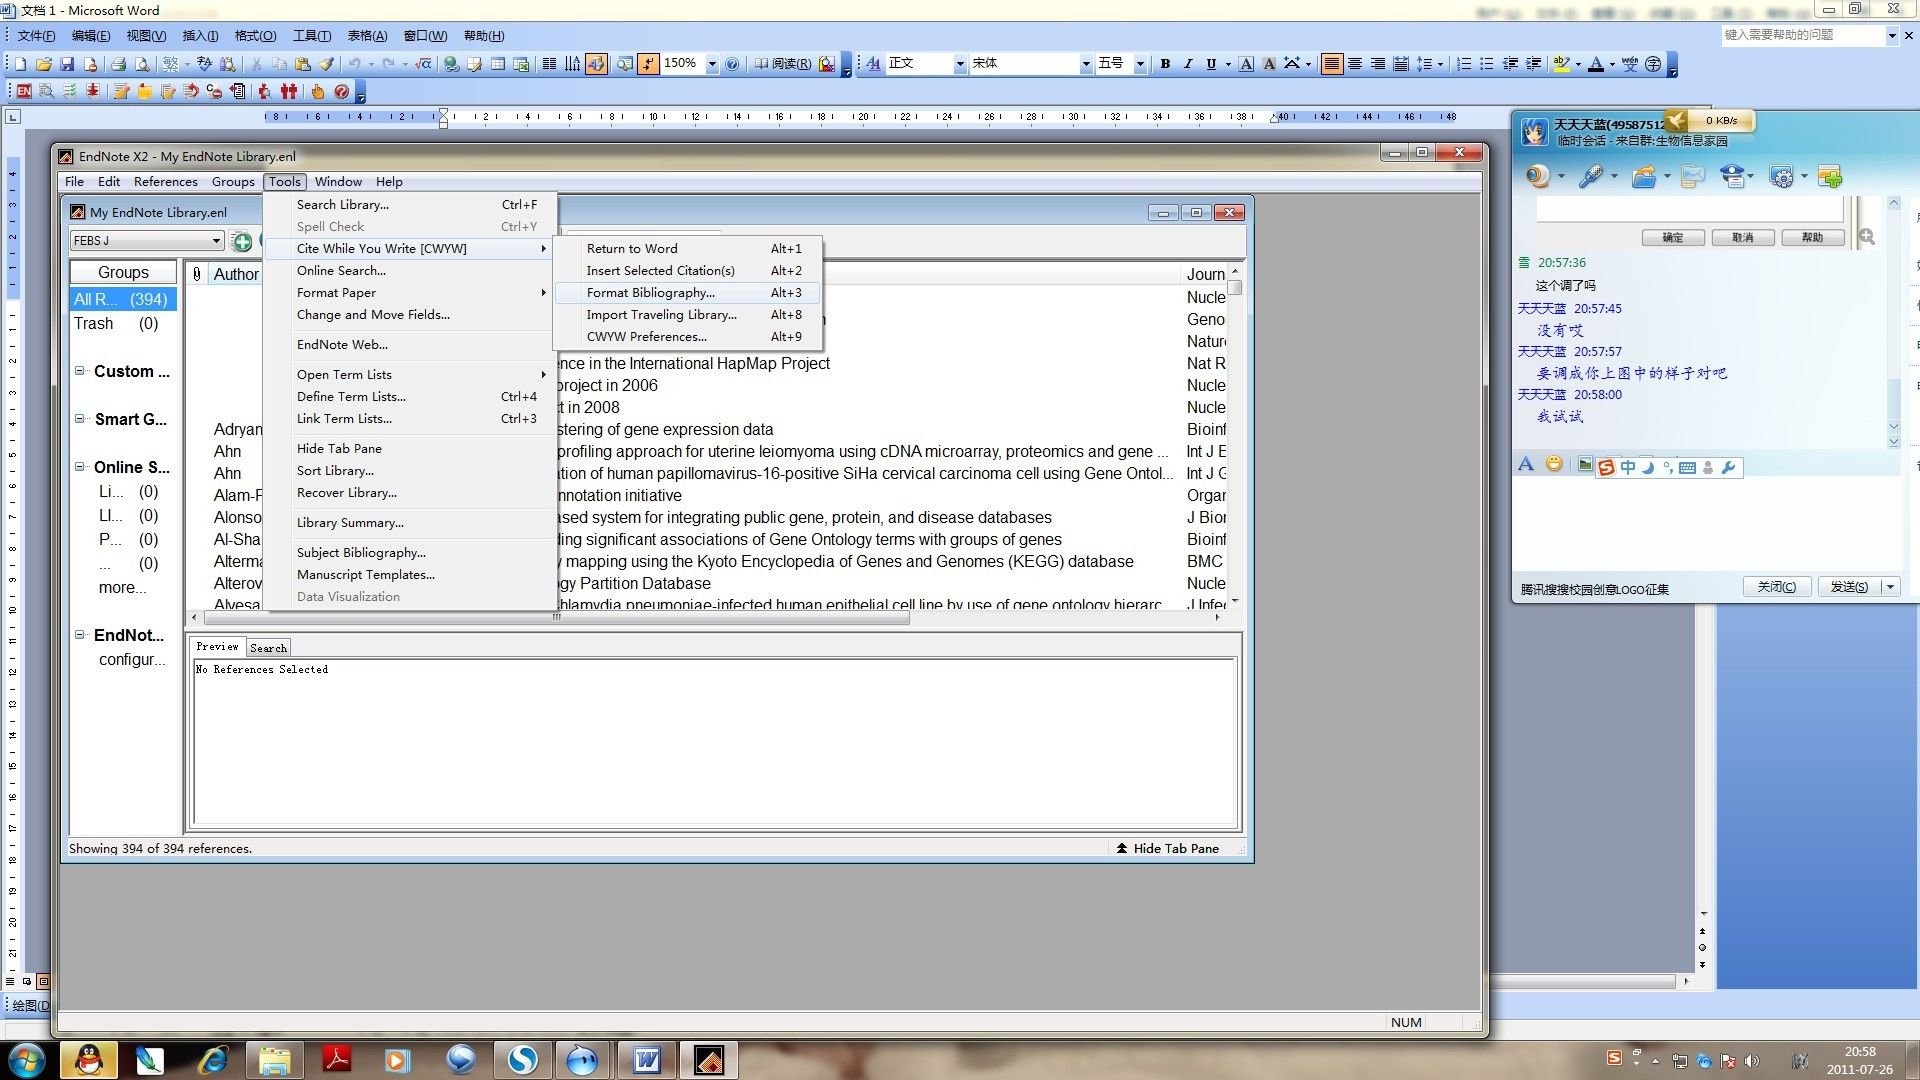
Task: Click the Format Painter brush icon
Action: [x=327, y=64]
